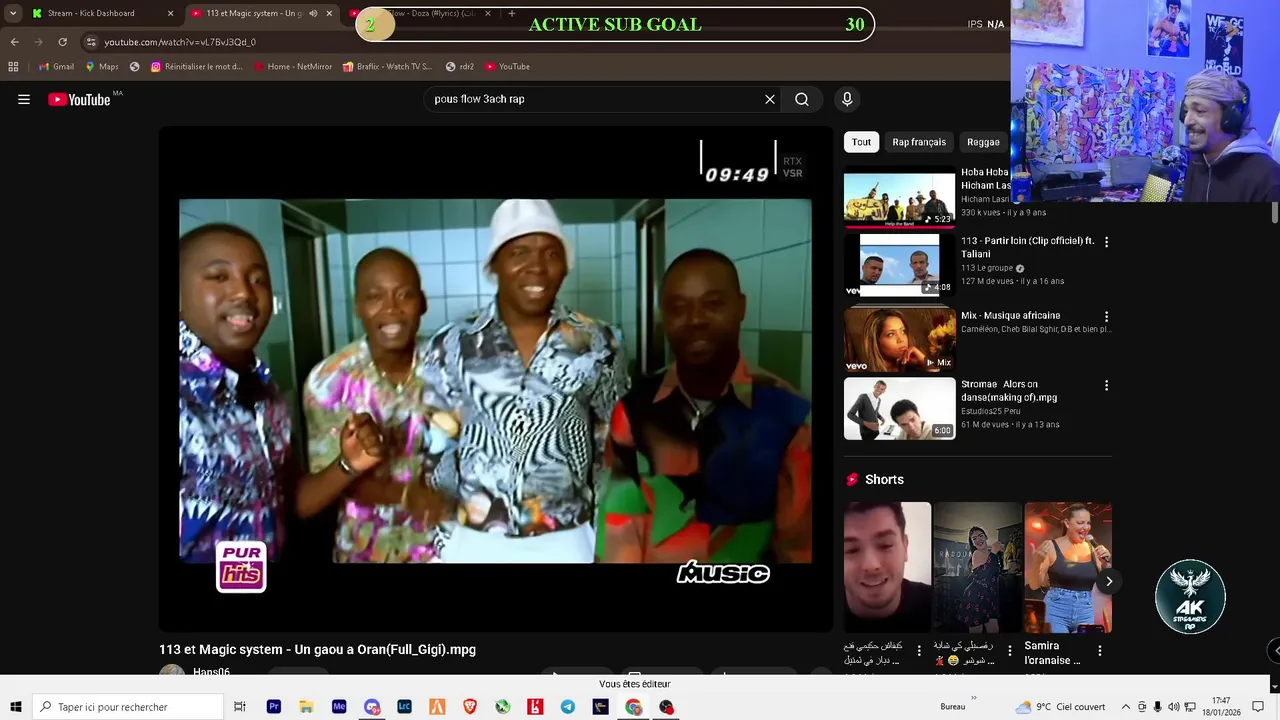Open the YouTube bookmark in bookmarks bar
The width and height of the screenshot is (1280, 720).
point(507,67)
